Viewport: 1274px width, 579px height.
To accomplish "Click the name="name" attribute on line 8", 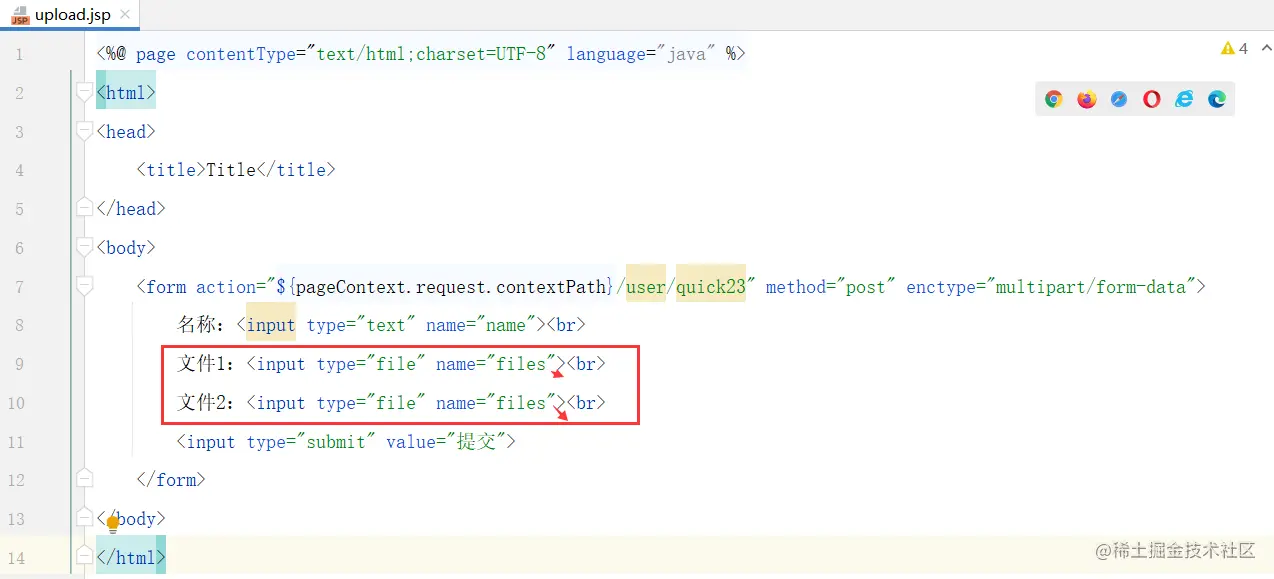I will (481, 325).
